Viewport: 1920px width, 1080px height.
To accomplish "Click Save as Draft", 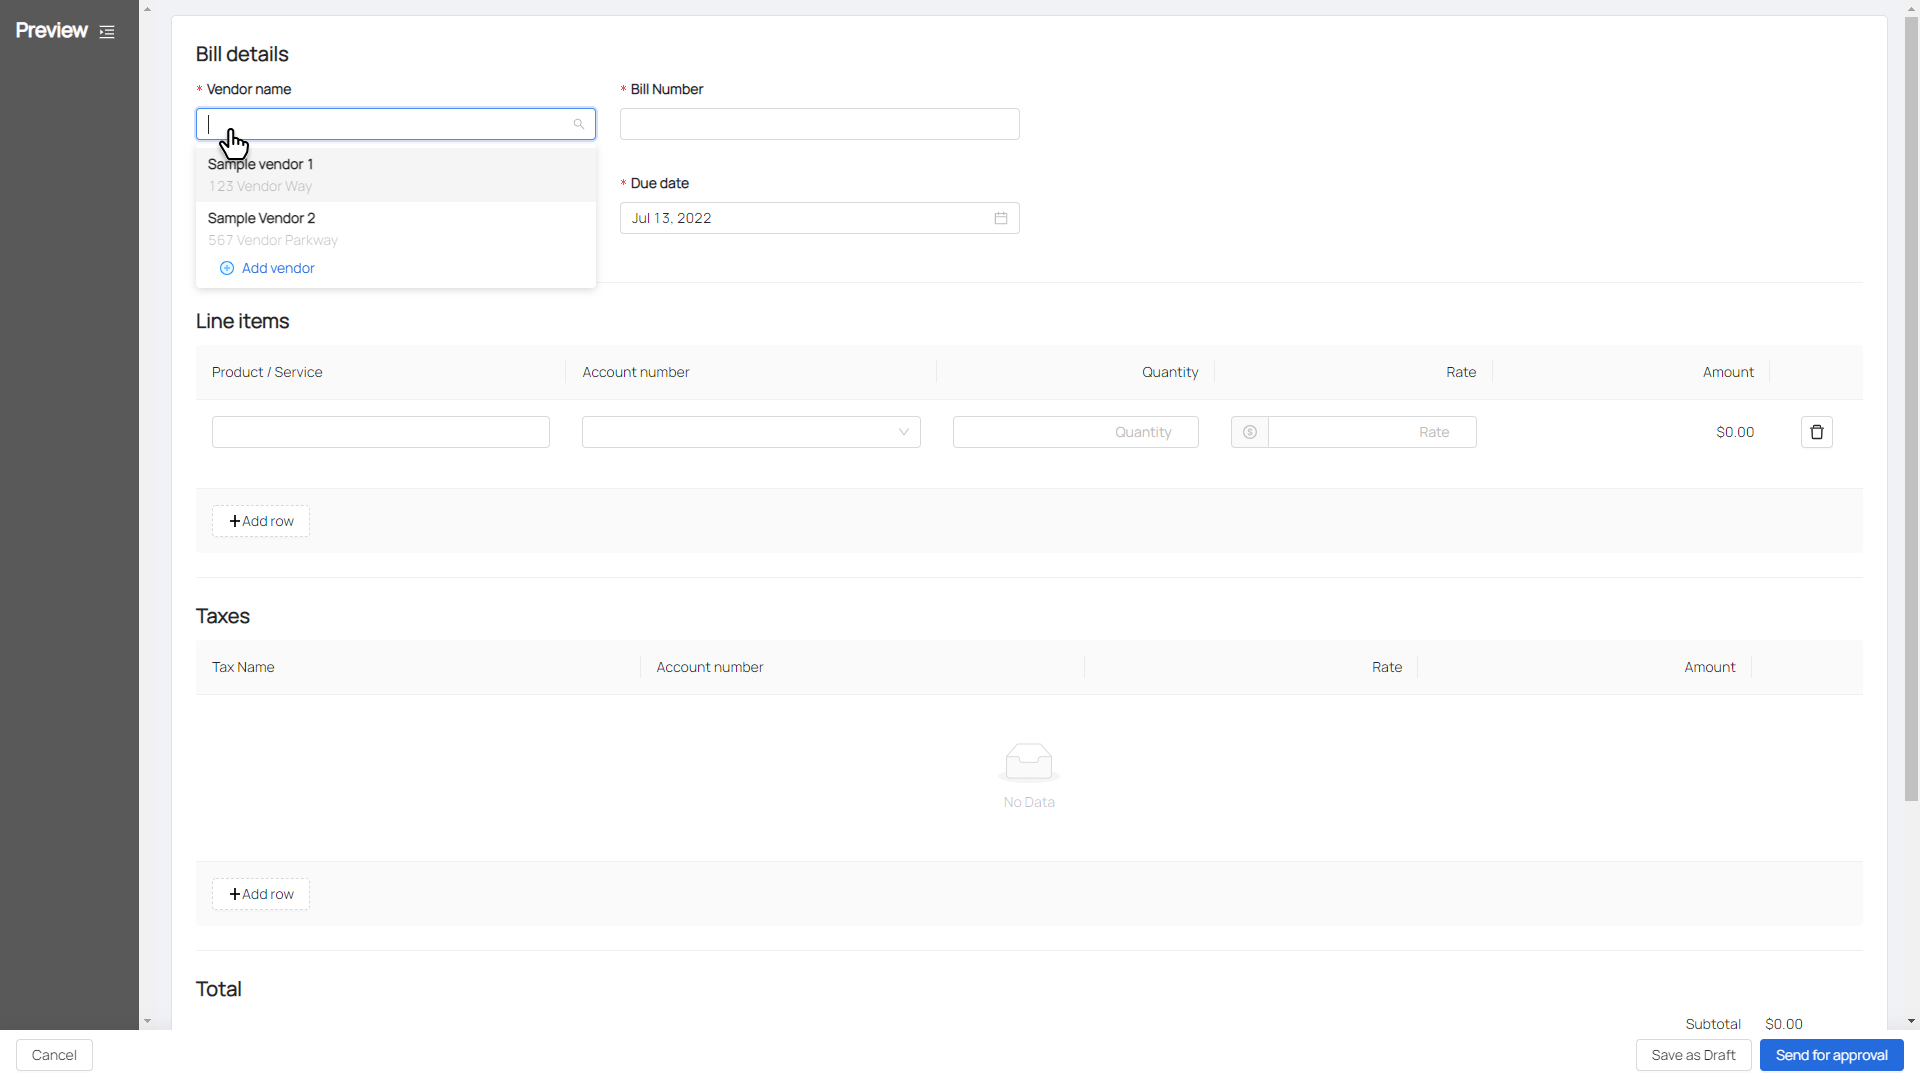I will coord(1692,1055).
